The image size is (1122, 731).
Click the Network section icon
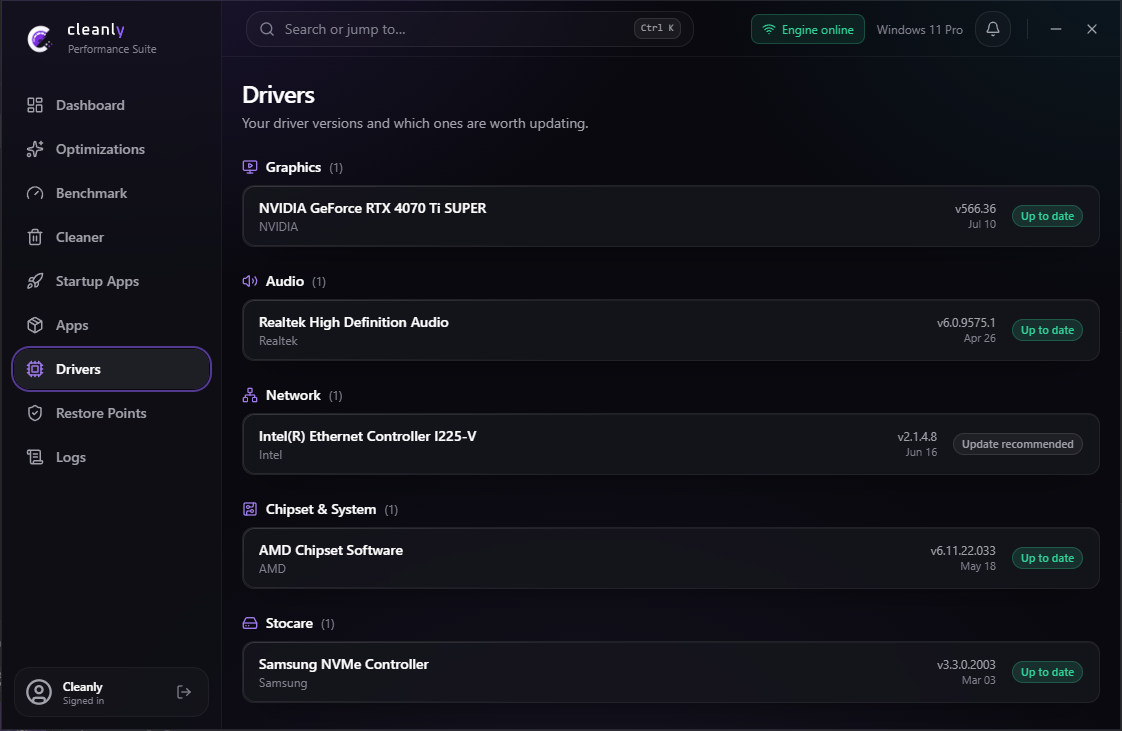point(250,395)
